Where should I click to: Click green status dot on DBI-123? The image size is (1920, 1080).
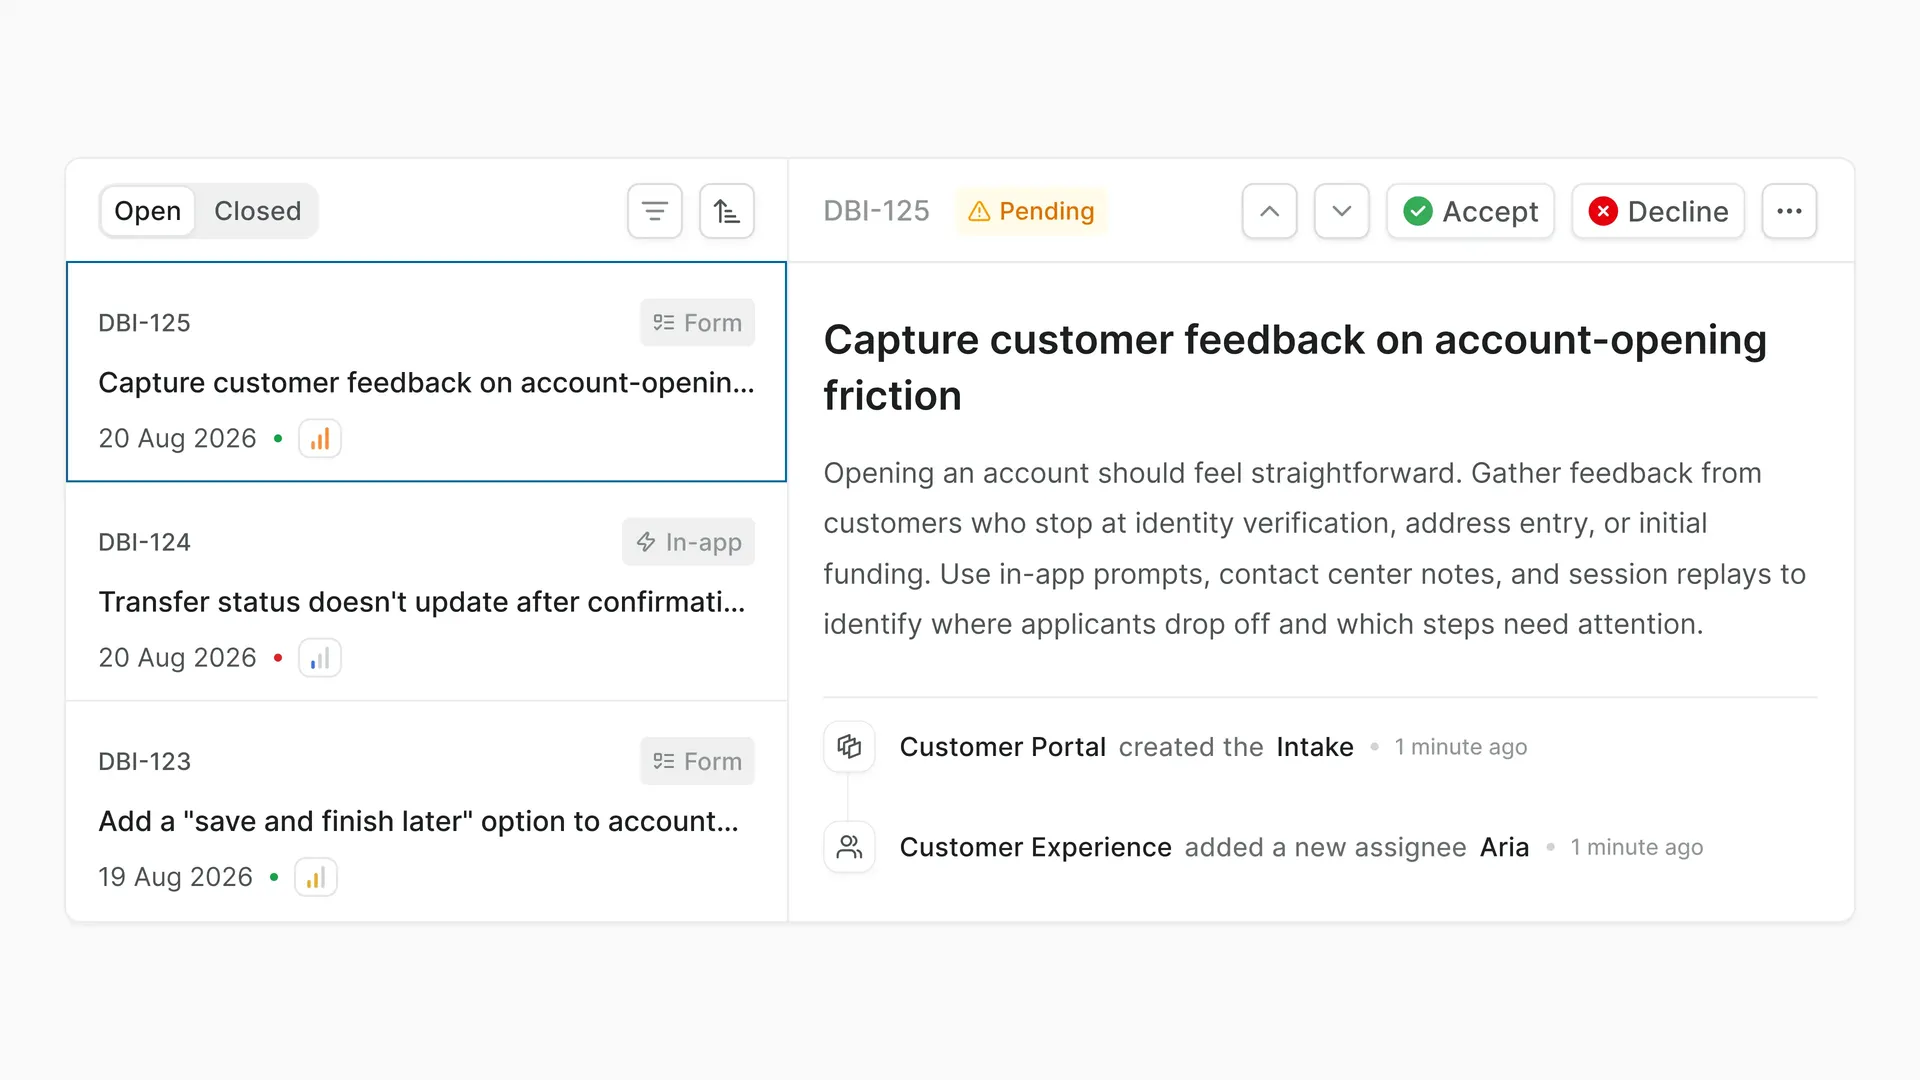click(x=274, y=878)
